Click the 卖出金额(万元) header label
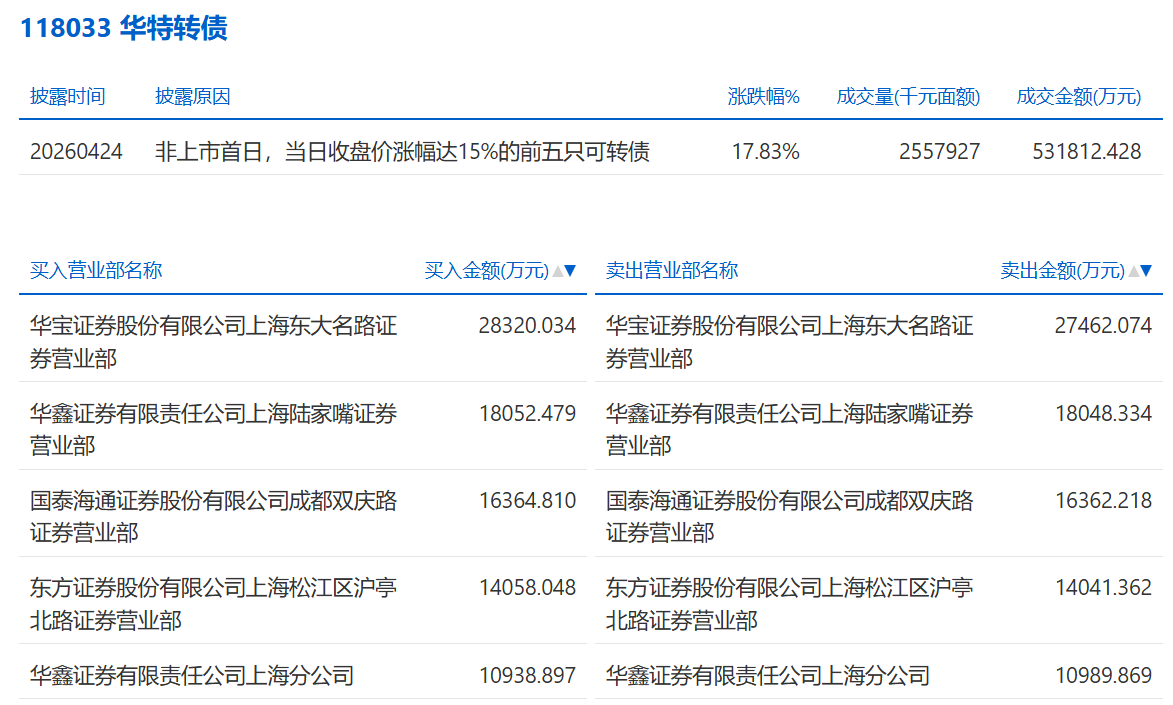Screen dimensions: 1173x705 click(1062, 270)
